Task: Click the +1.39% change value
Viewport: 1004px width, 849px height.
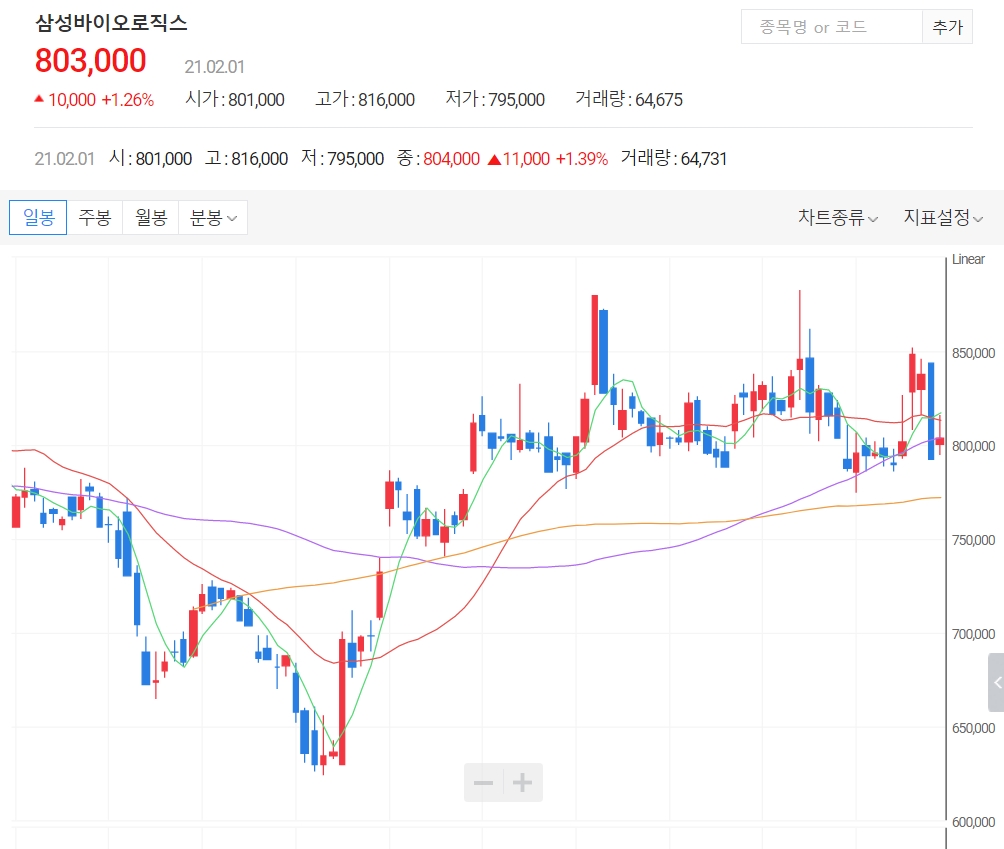Action: click(x=581, y=159)
